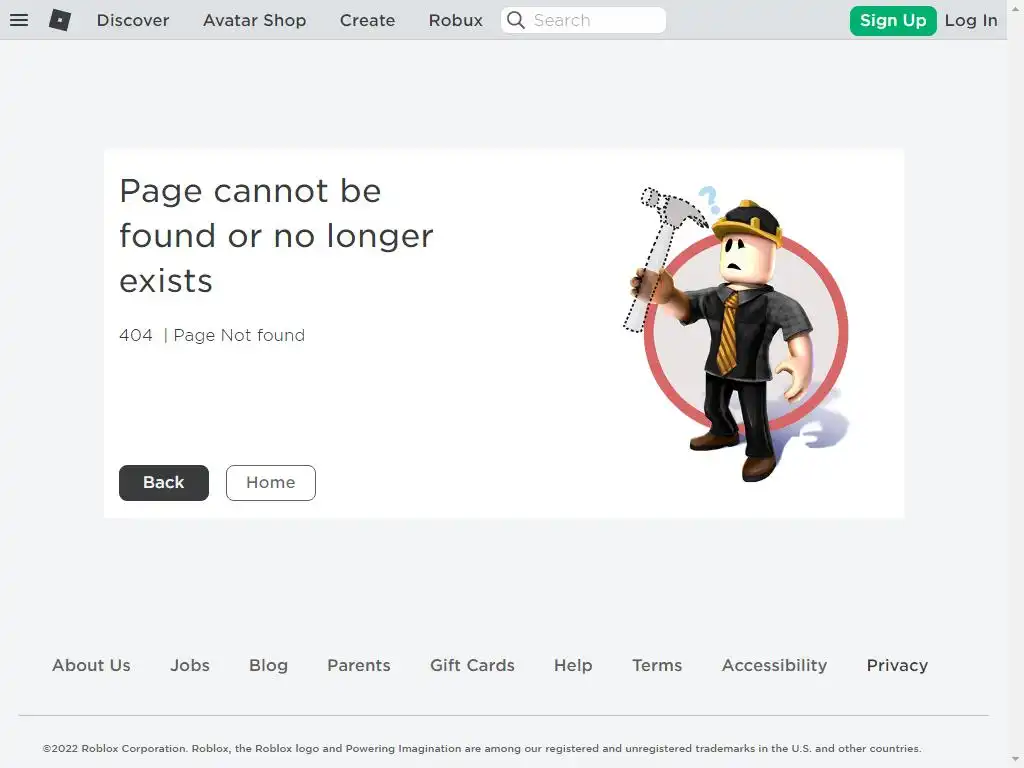Click the search magnifier icon
Viewport: 1024px width, 768px height.
(x=516, y=20)
